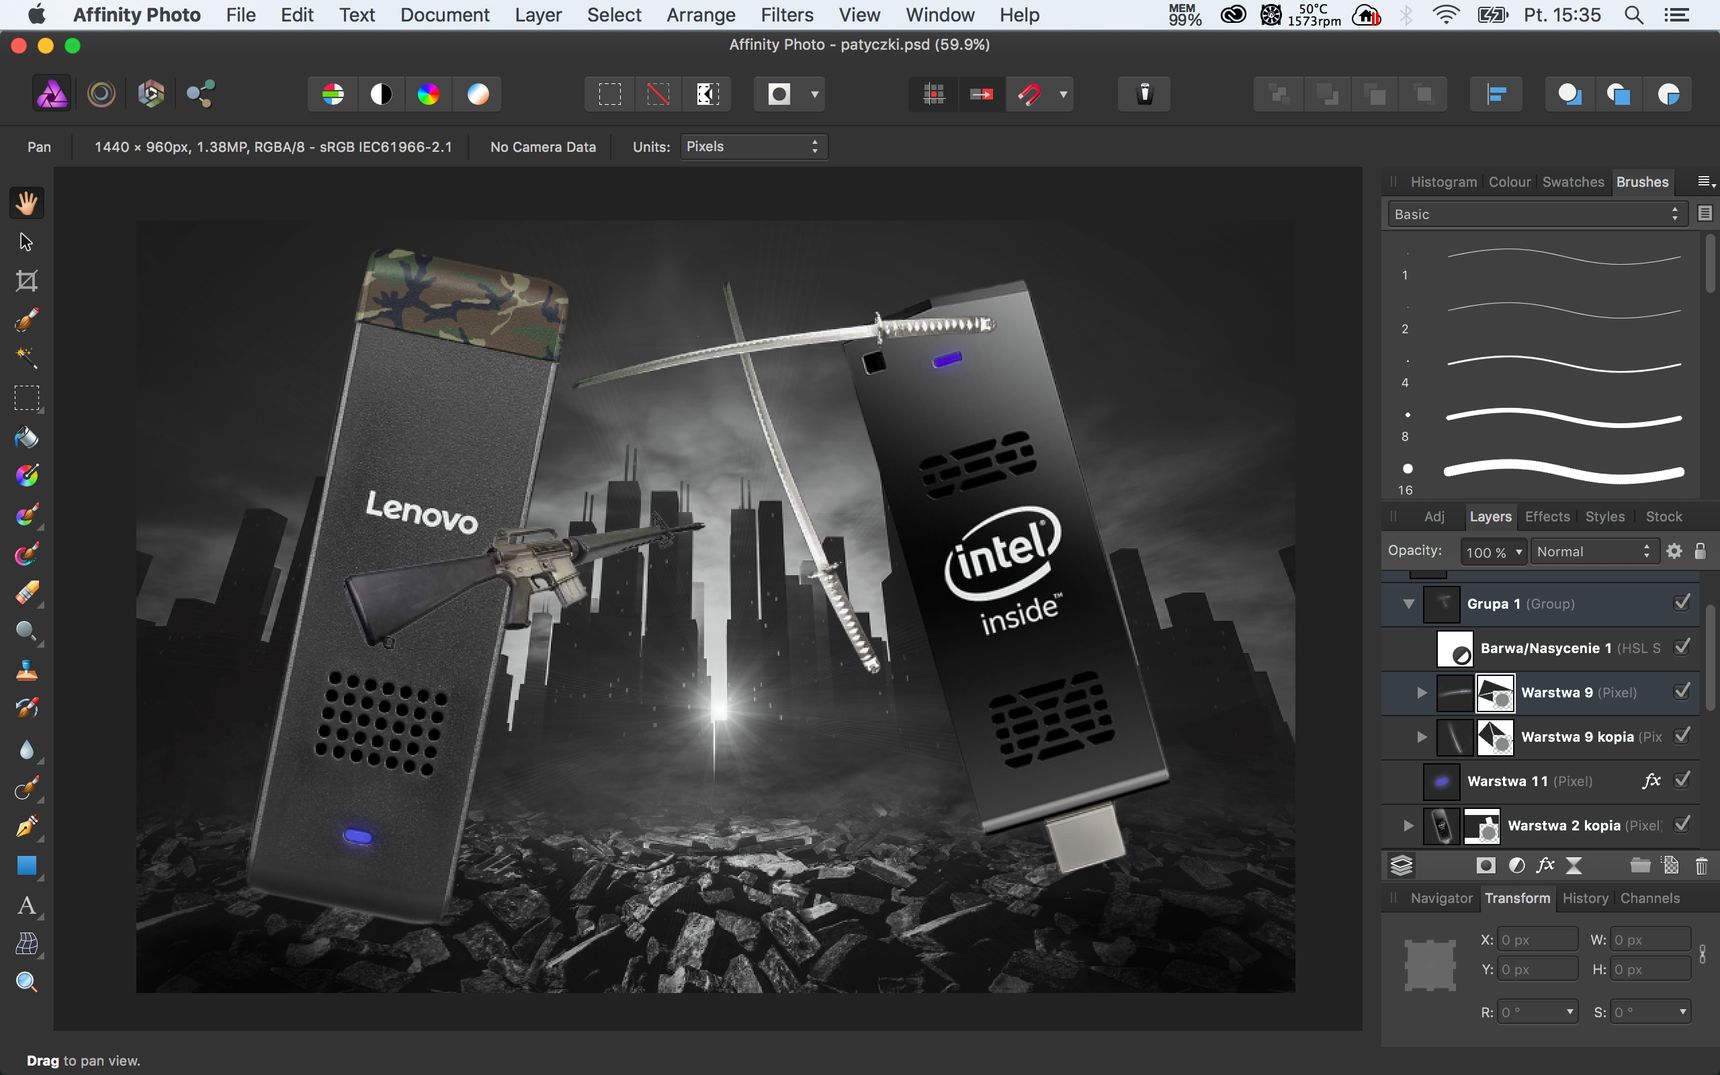This screenshot has height=1075, width=1720.
Task: Select the Move tool arrow
Action: (27, 242)
